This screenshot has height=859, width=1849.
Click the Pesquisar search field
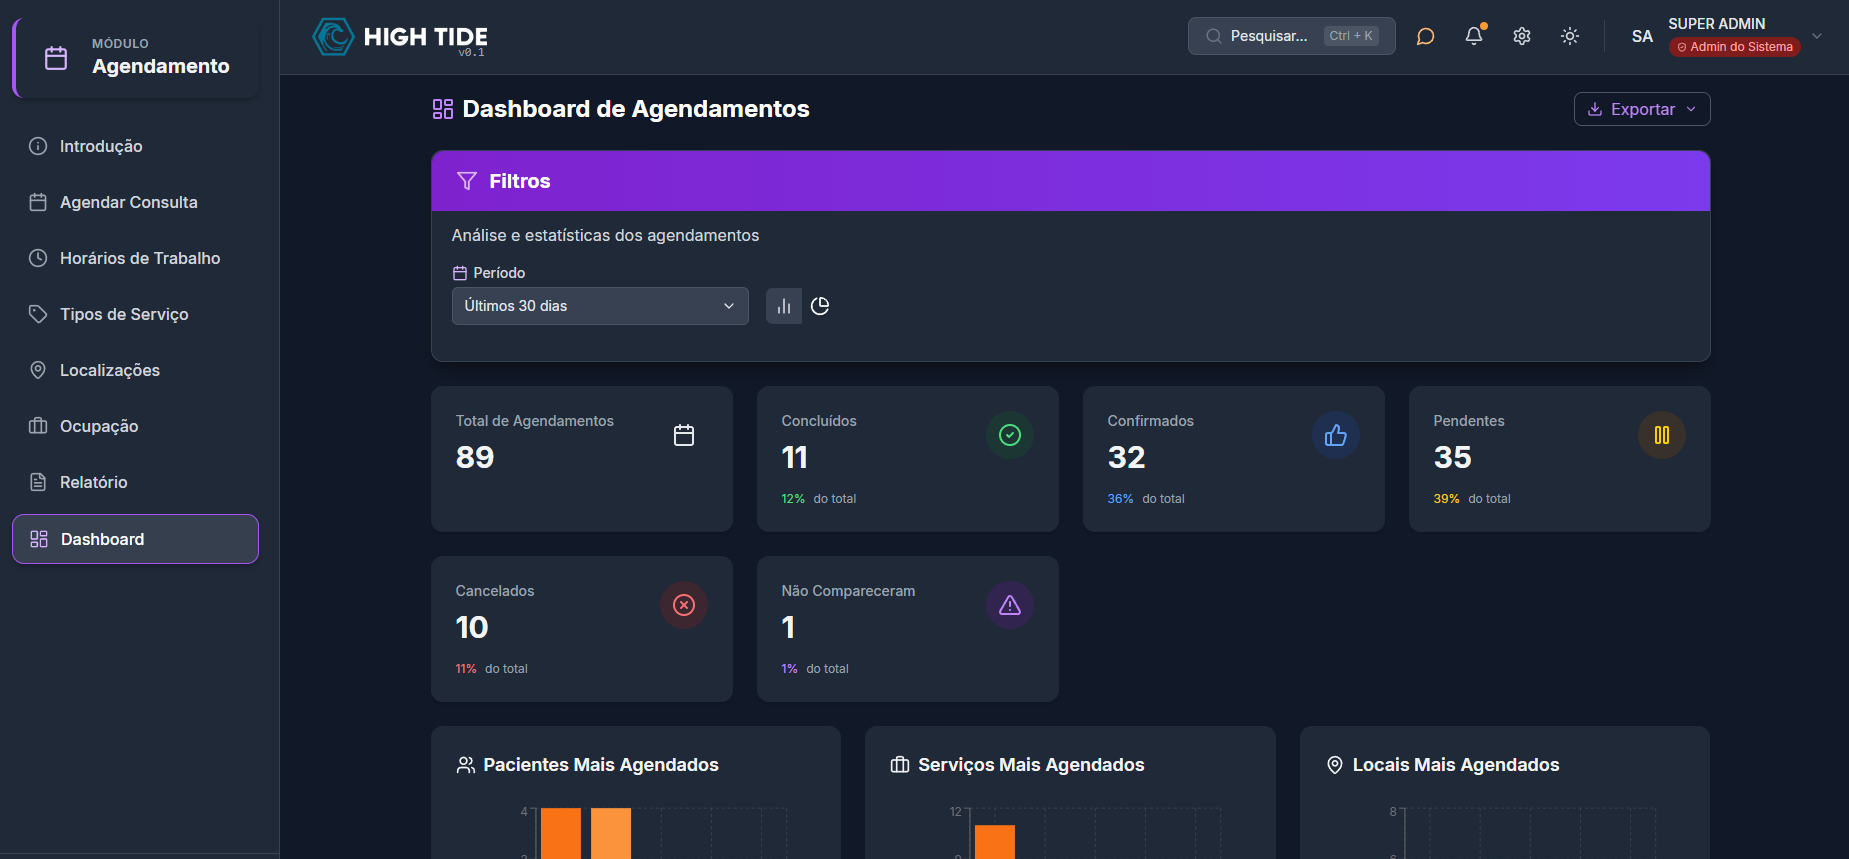coord(1291,36)
